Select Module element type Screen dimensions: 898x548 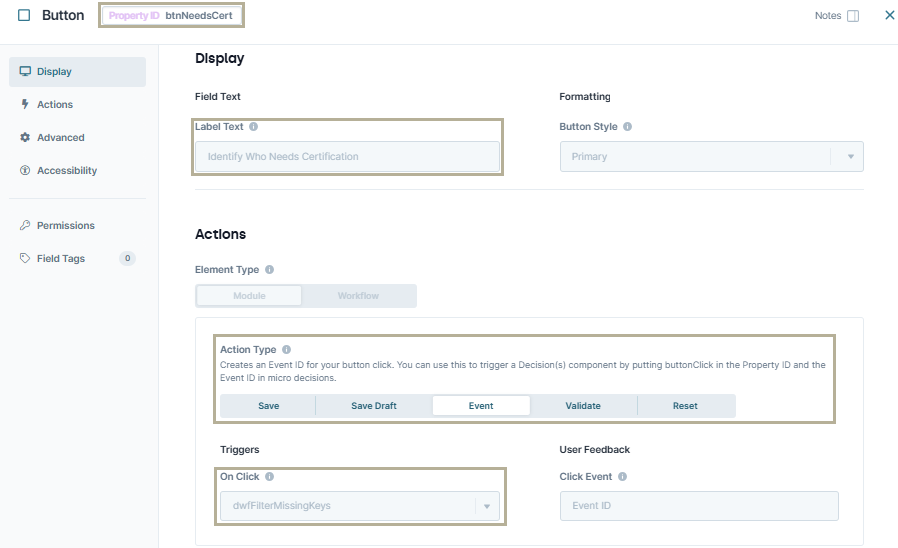pos(249,295)
